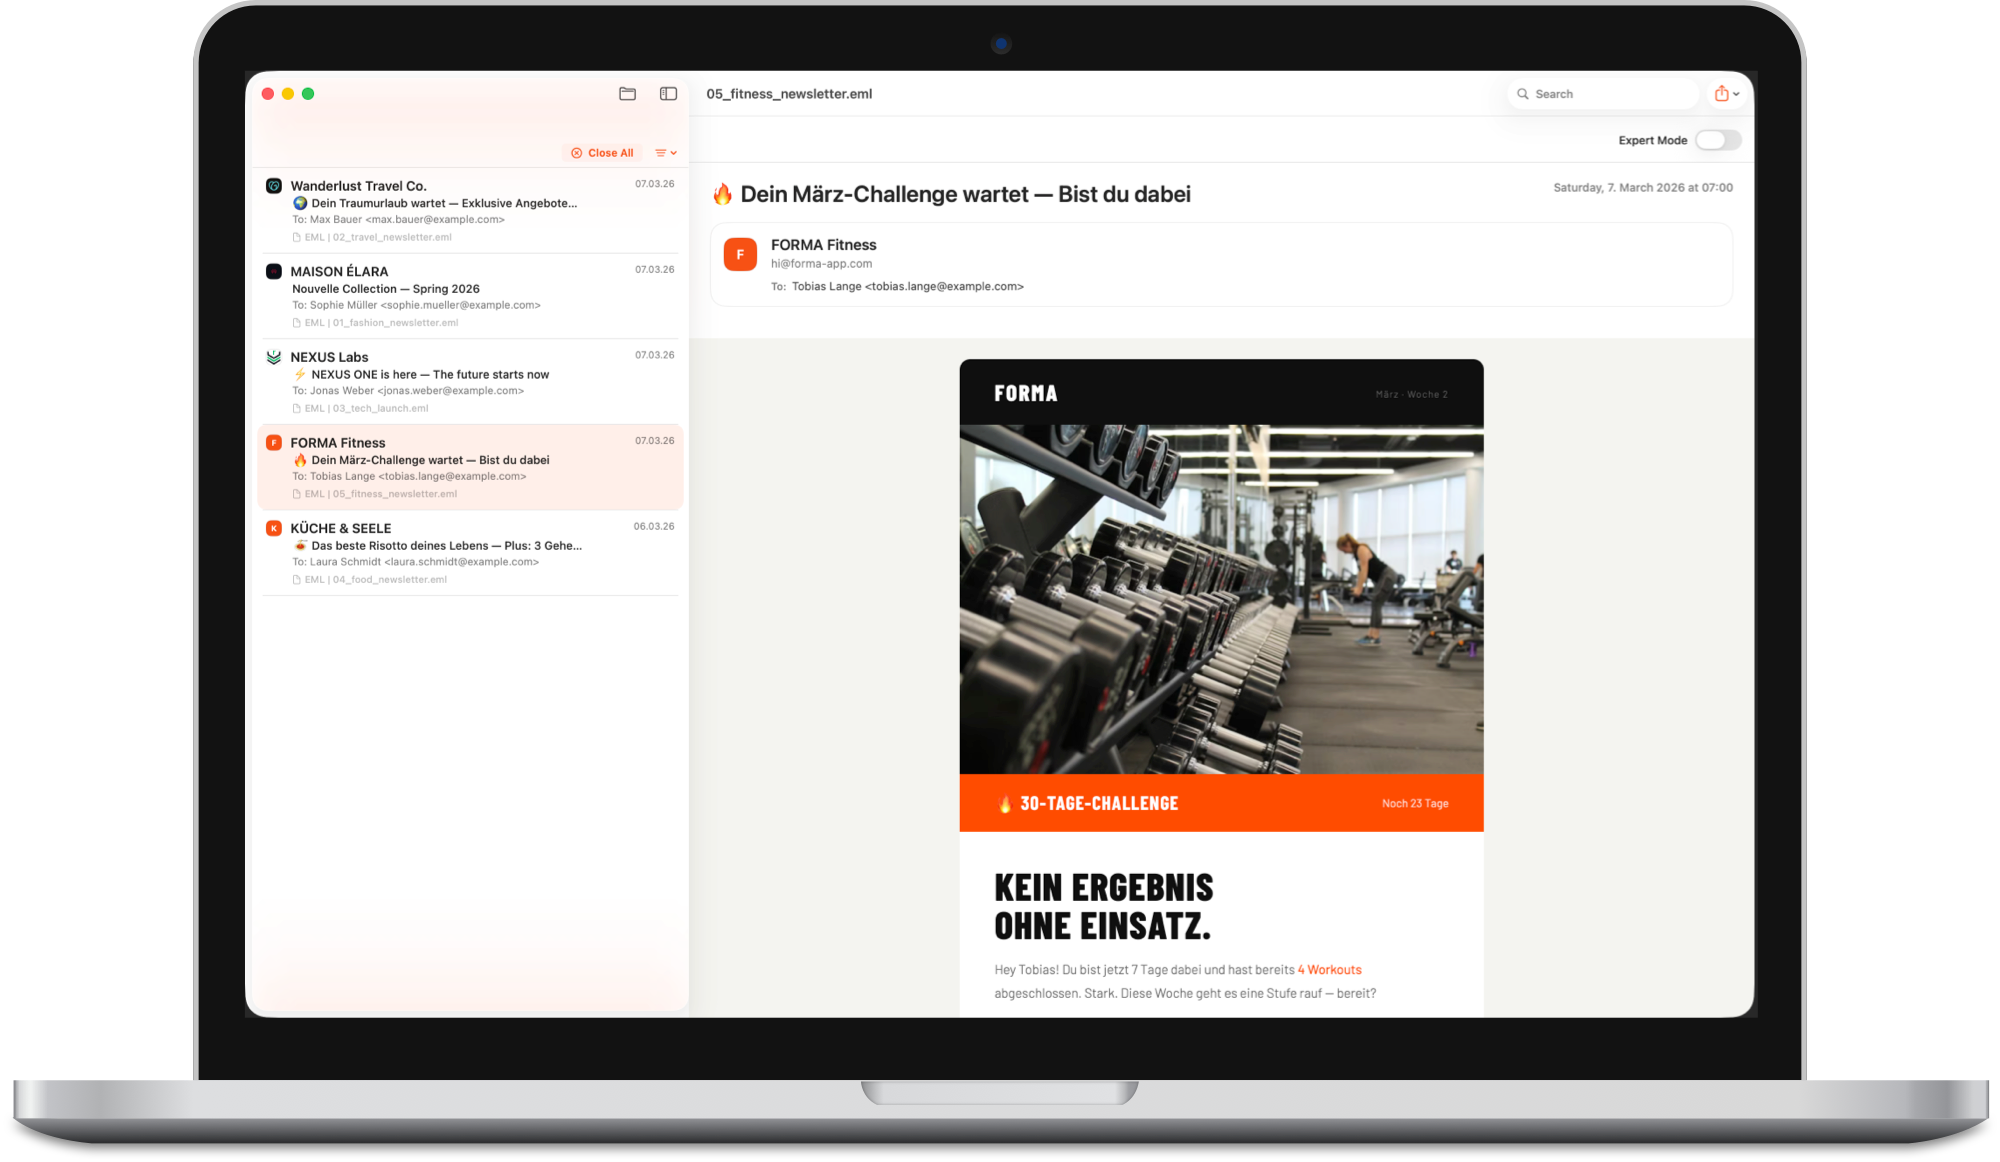Click the 05_fitness_newsletter.eml title tab

(789, 93)
